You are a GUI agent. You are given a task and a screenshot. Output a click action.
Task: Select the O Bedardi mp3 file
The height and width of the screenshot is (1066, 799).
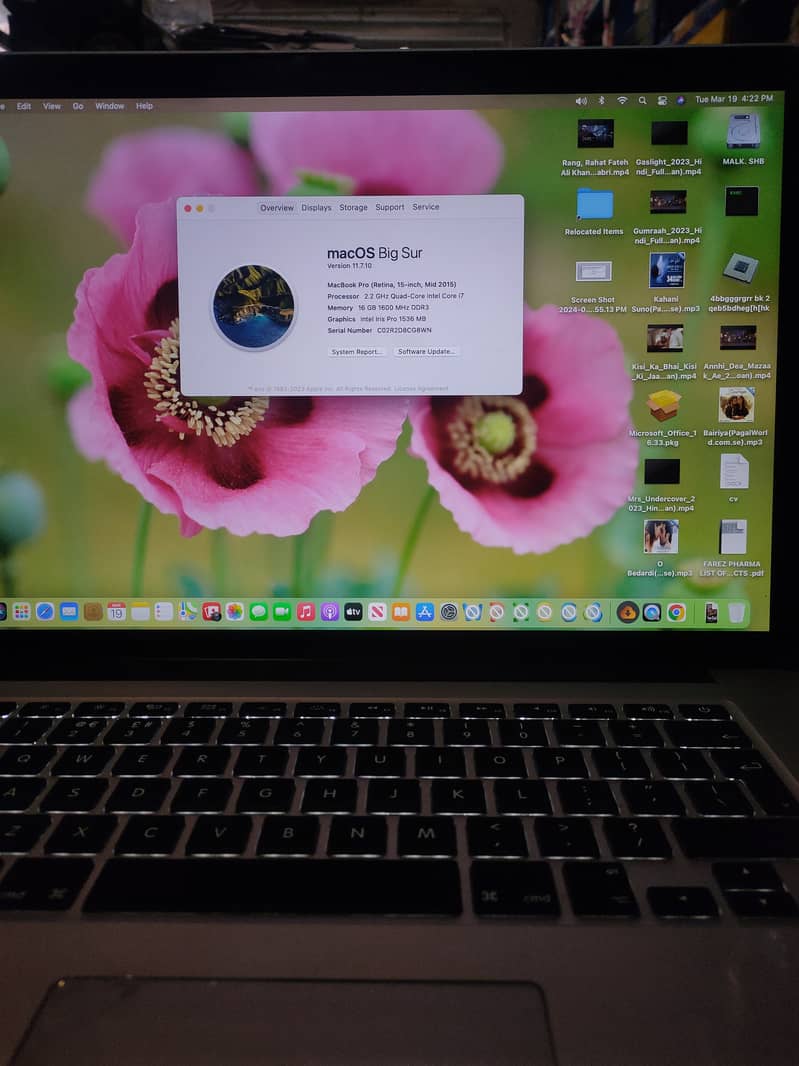[660, 537]
